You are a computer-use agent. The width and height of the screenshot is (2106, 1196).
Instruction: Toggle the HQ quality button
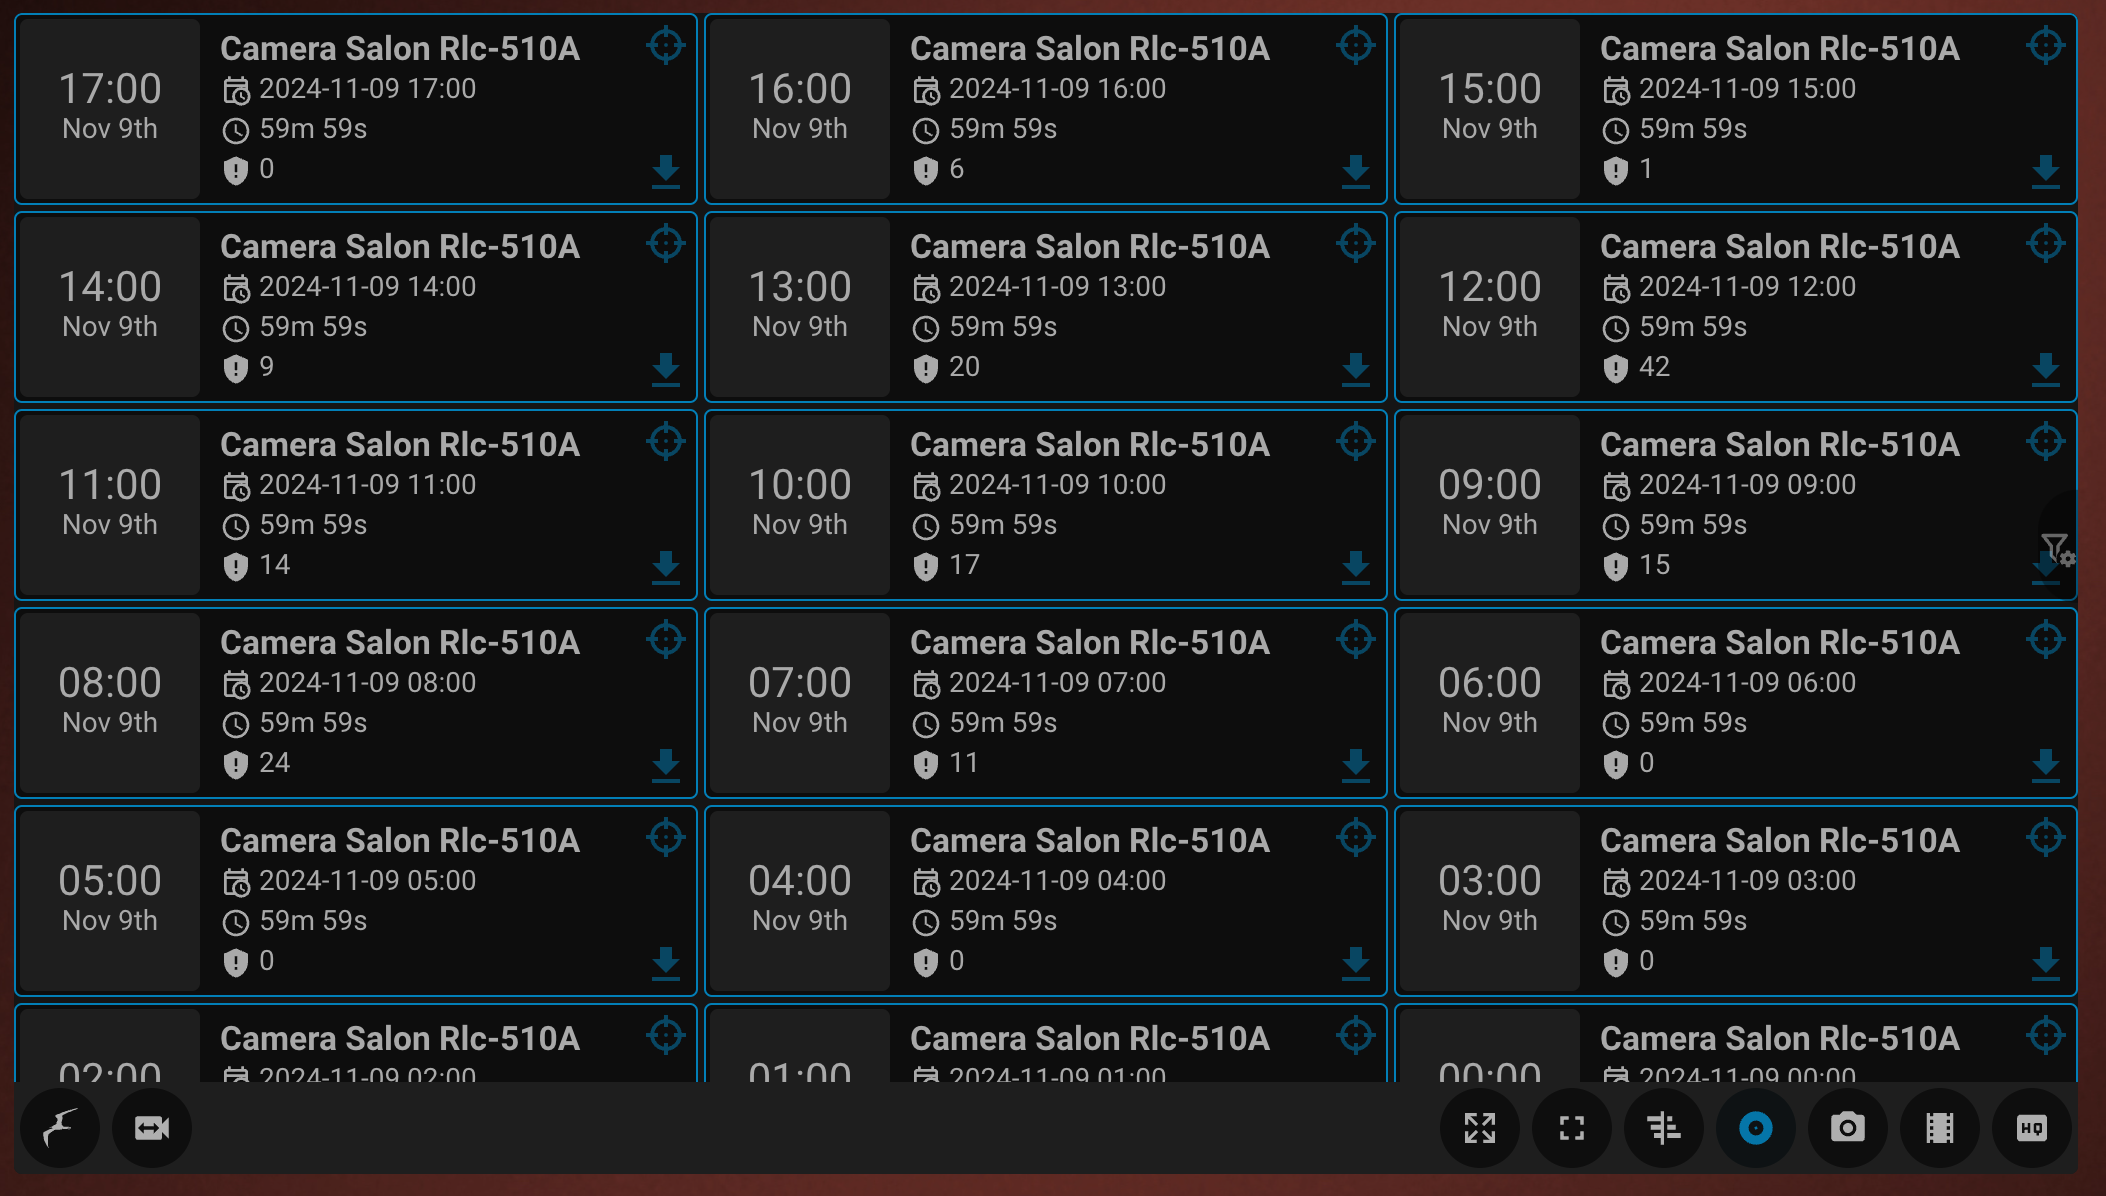[2032, 1128]
